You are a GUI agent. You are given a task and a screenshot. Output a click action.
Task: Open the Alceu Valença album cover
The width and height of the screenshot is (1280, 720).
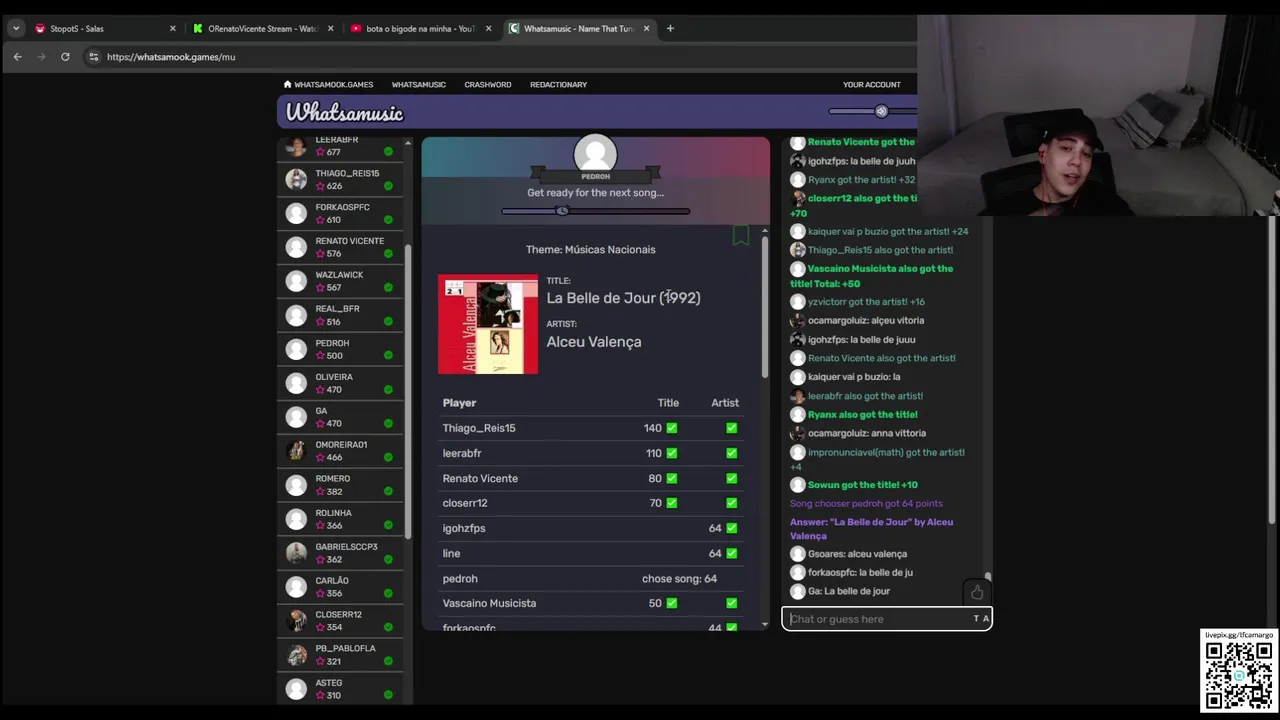point(488,325)
